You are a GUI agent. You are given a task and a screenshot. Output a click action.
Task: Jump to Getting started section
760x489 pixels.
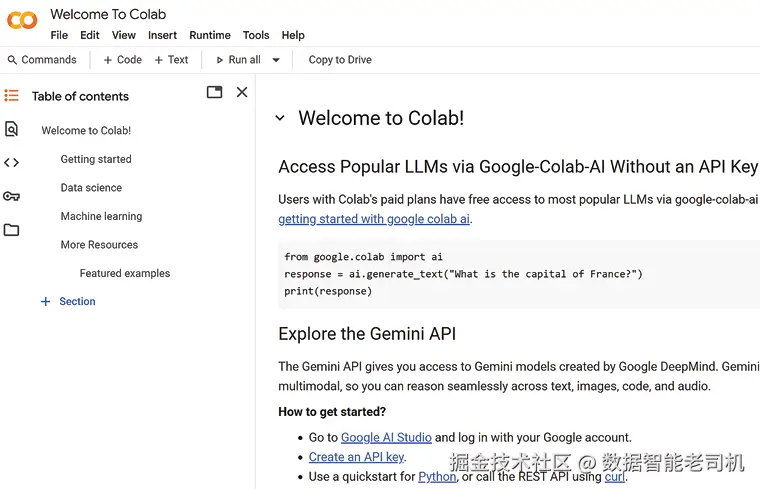(x=96, y=159)
